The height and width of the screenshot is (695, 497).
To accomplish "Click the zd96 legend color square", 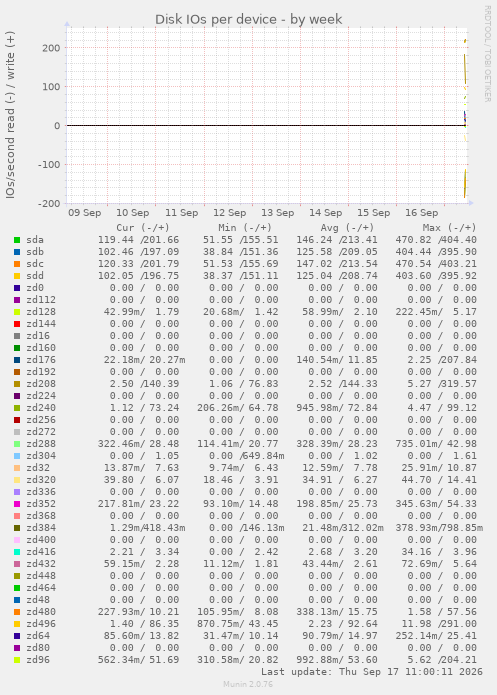I will click(17, 660).
